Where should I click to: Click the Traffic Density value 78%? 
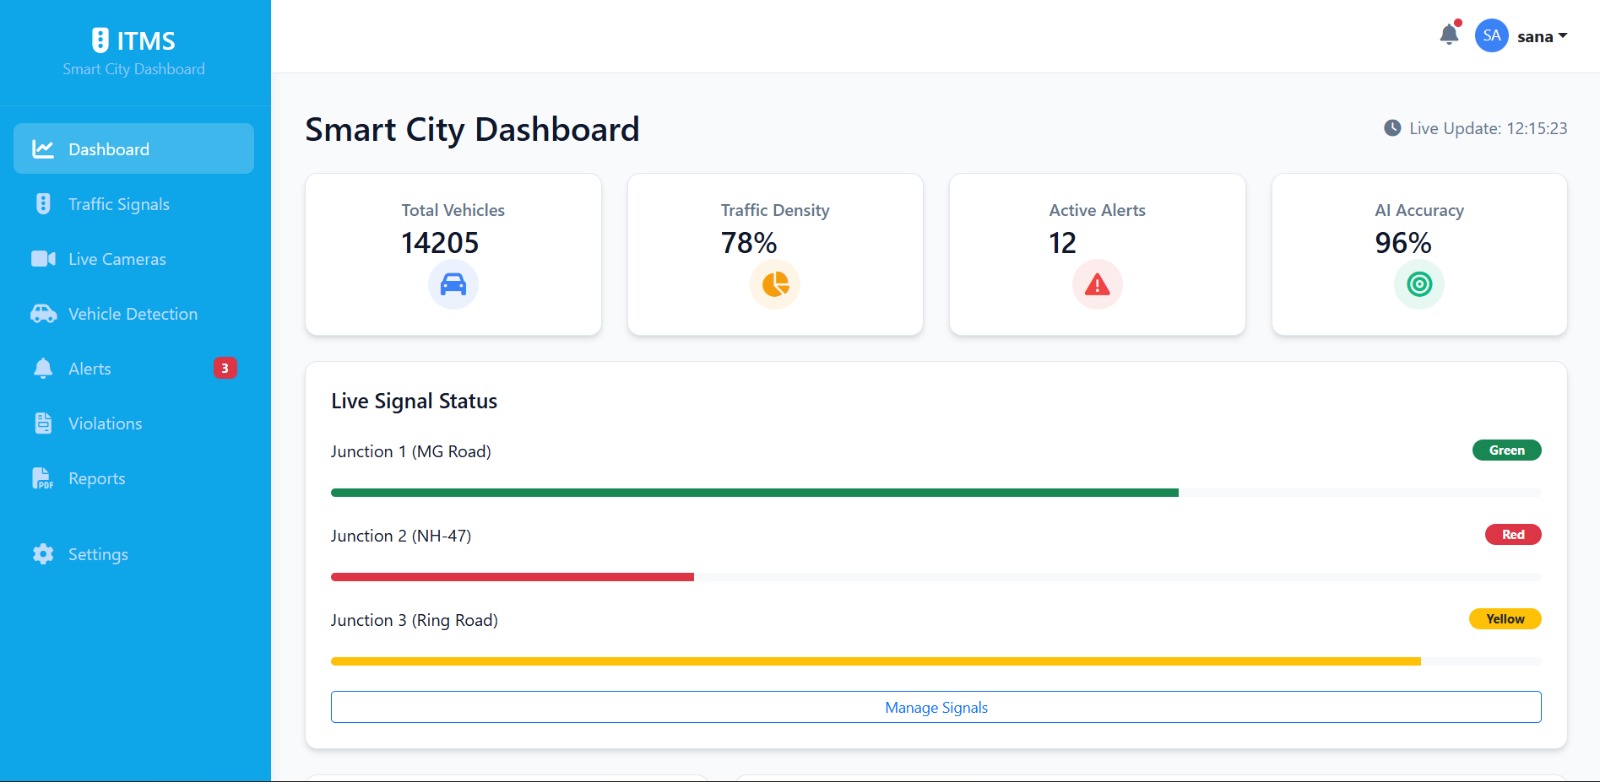point(749,243)
